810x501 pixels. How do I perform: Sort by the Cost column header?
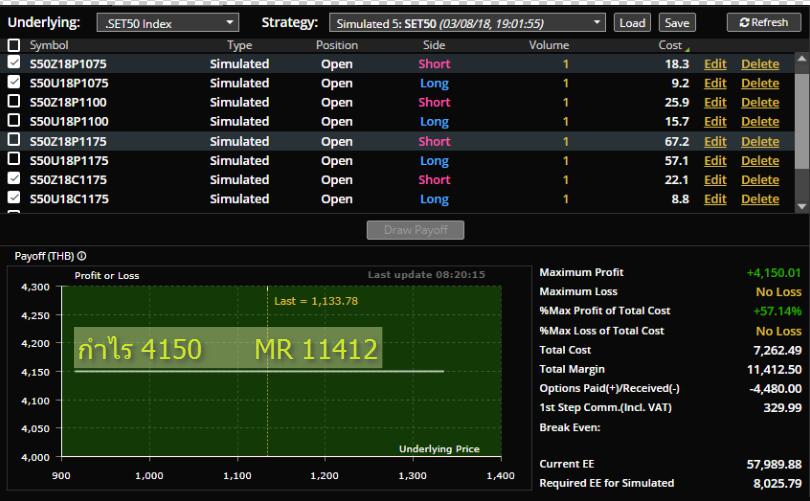pos(670,45)
